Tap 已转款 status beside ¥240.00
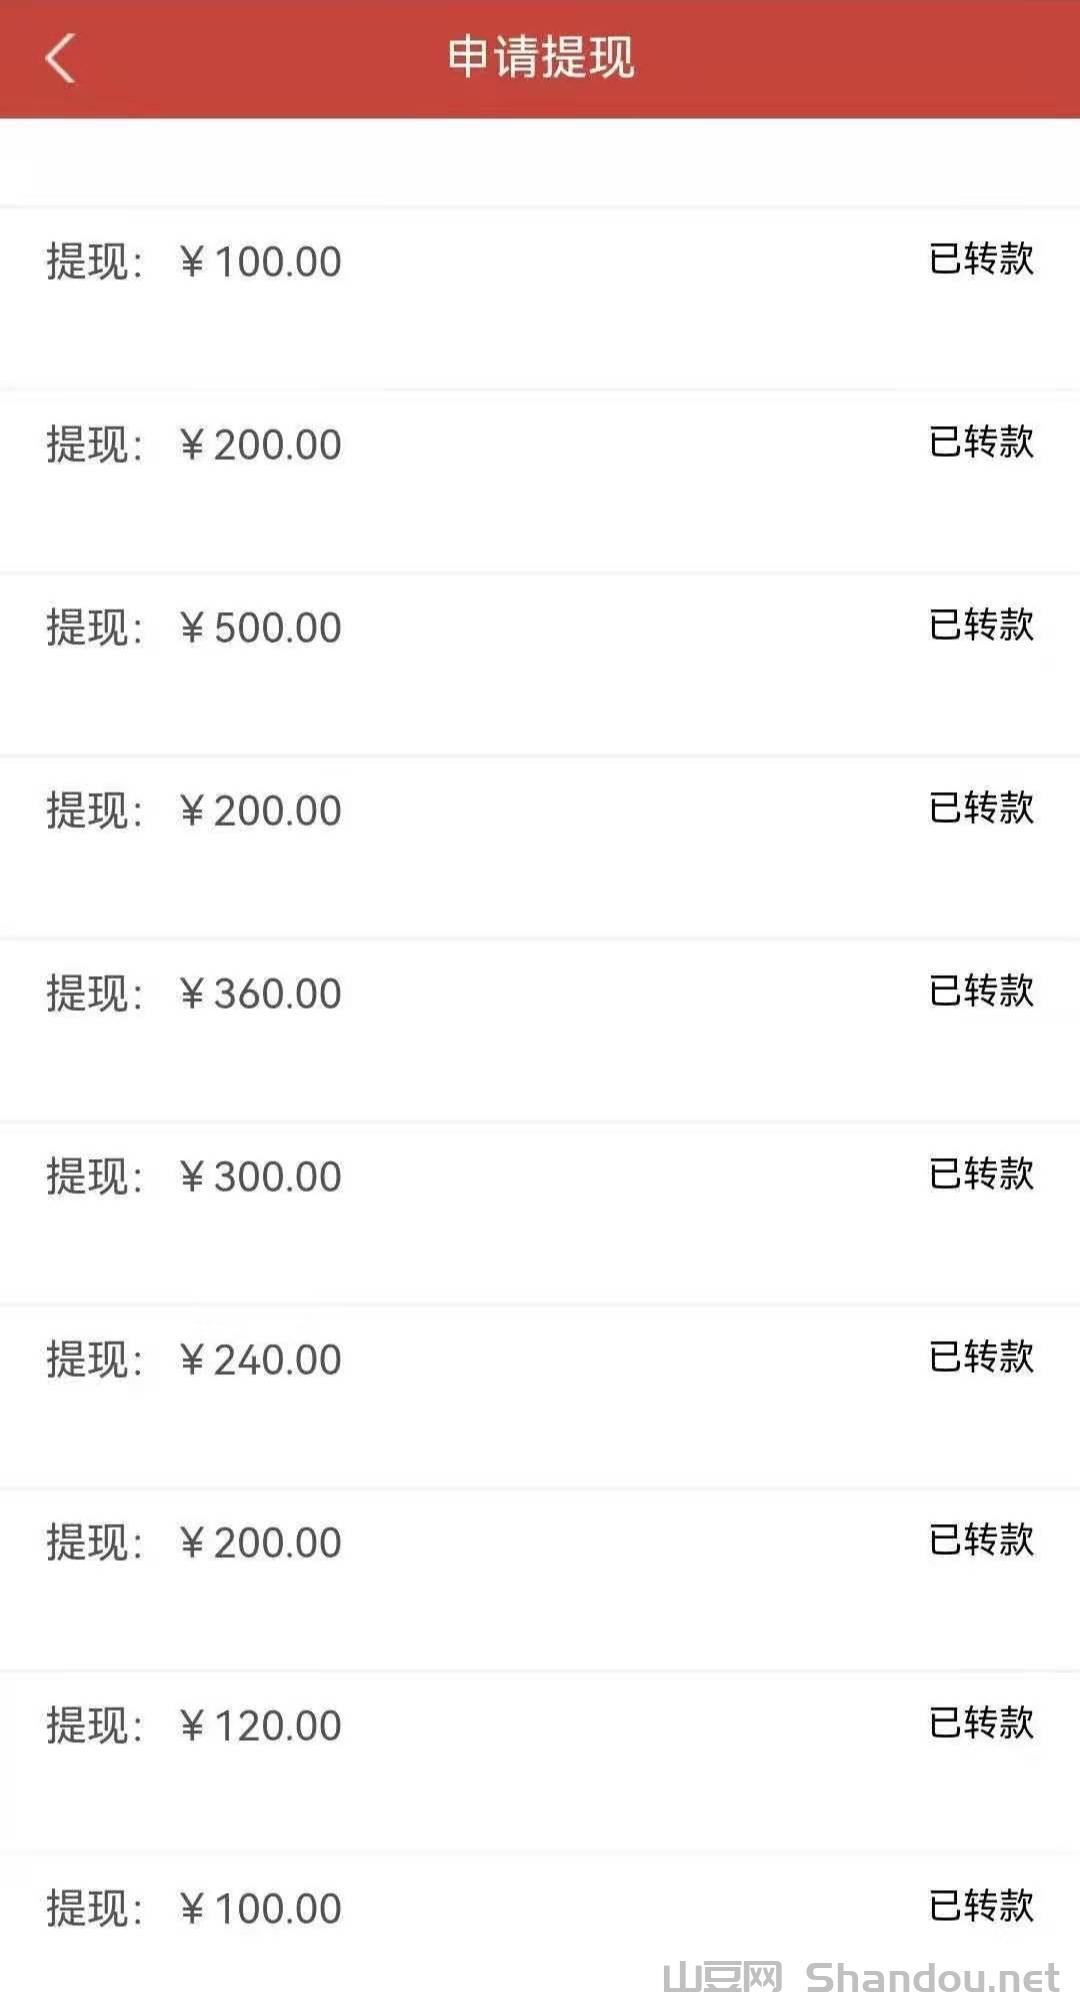 [x=981, y=1357]
